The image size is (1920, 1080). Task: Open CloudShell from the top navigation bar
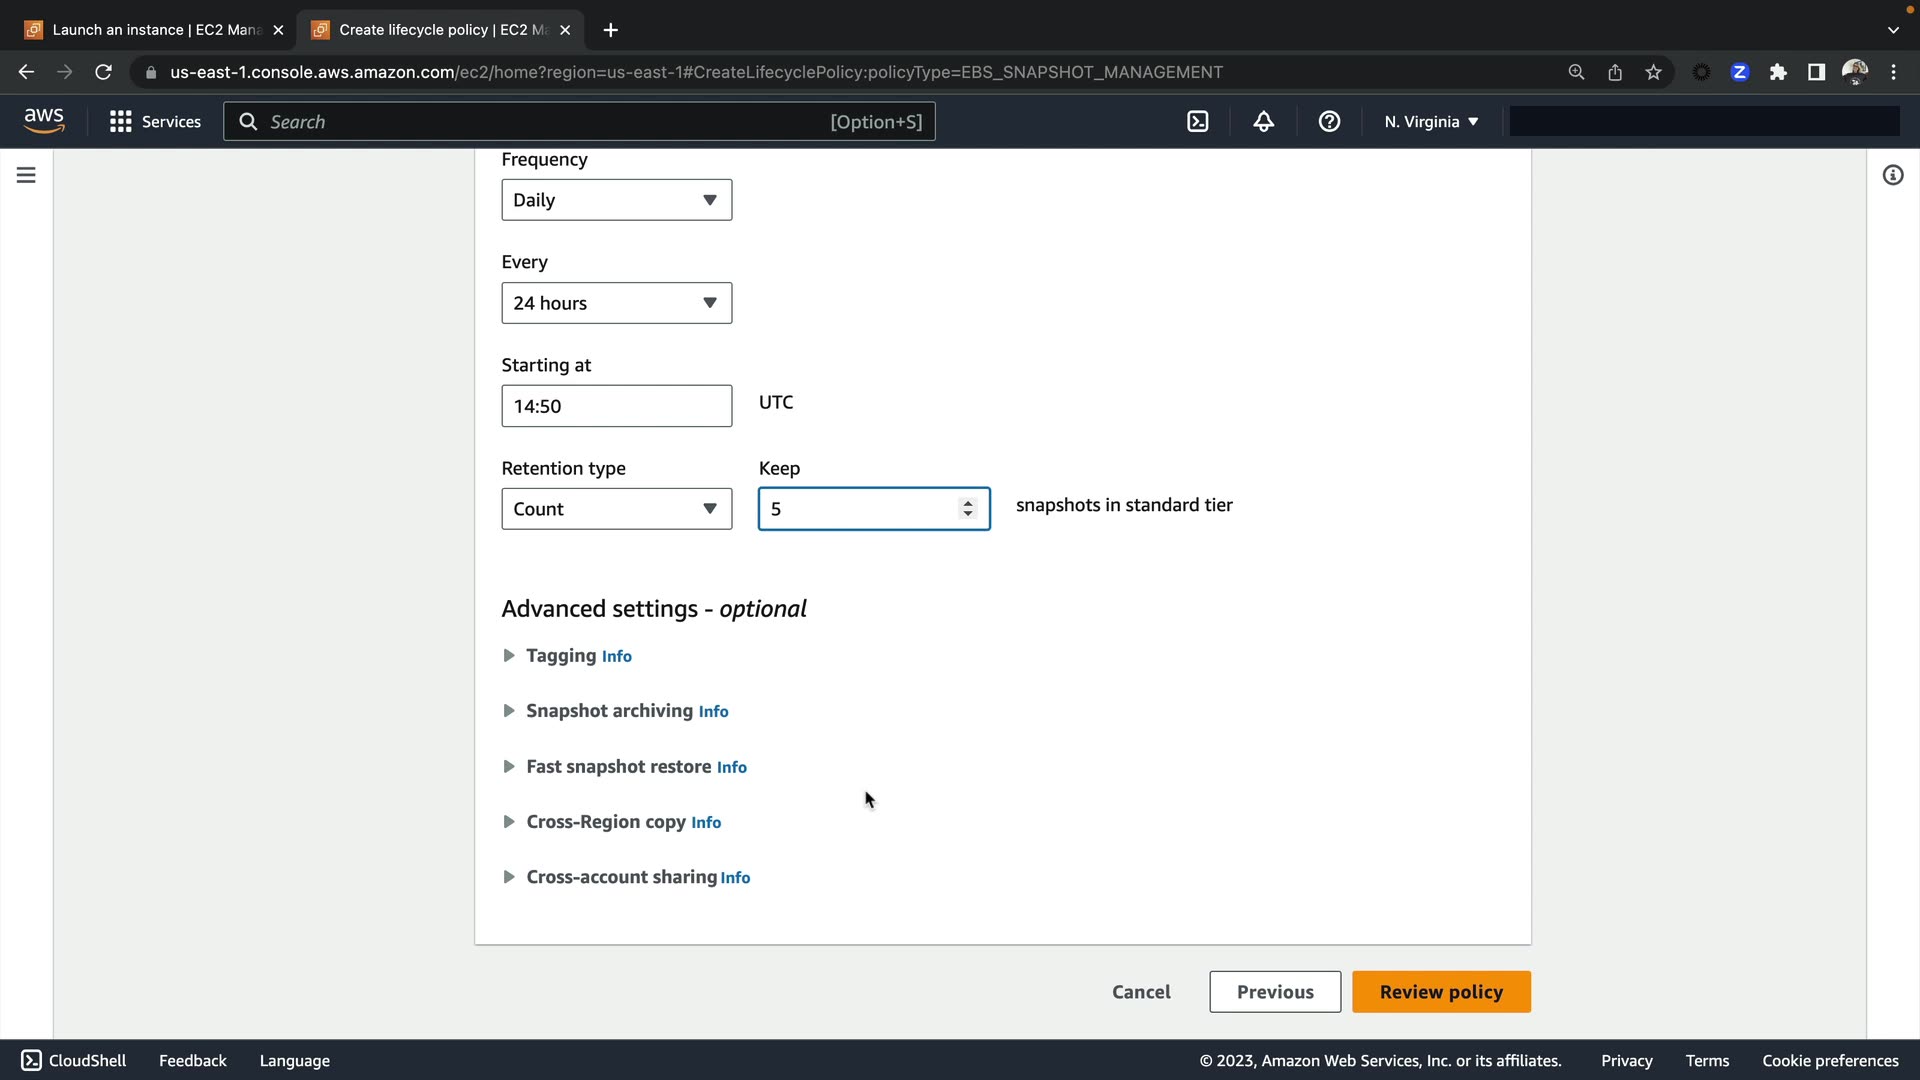point(1197,121)
